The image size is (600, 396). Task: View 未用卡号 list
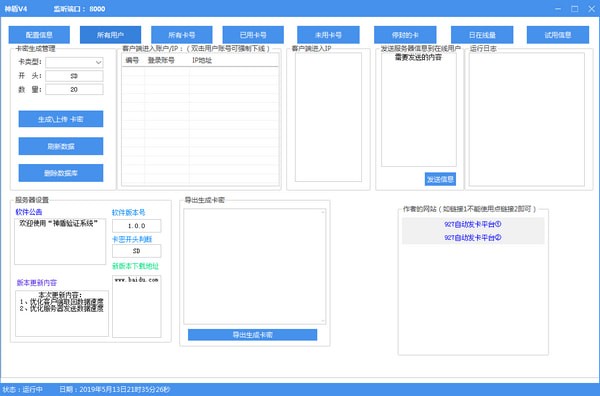click(x=328, y=35)
